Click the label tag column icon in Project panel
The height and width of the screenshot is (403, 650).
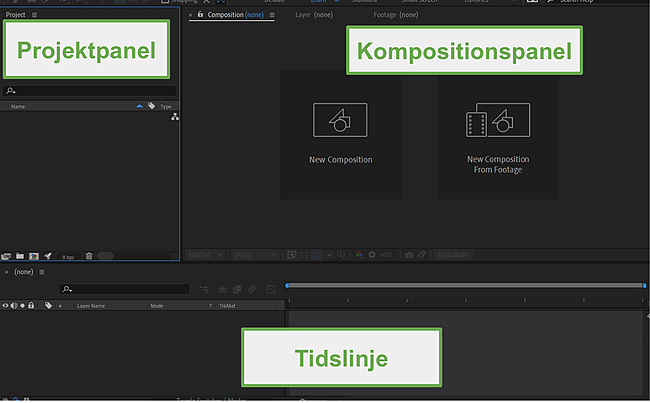pos(151,106)
